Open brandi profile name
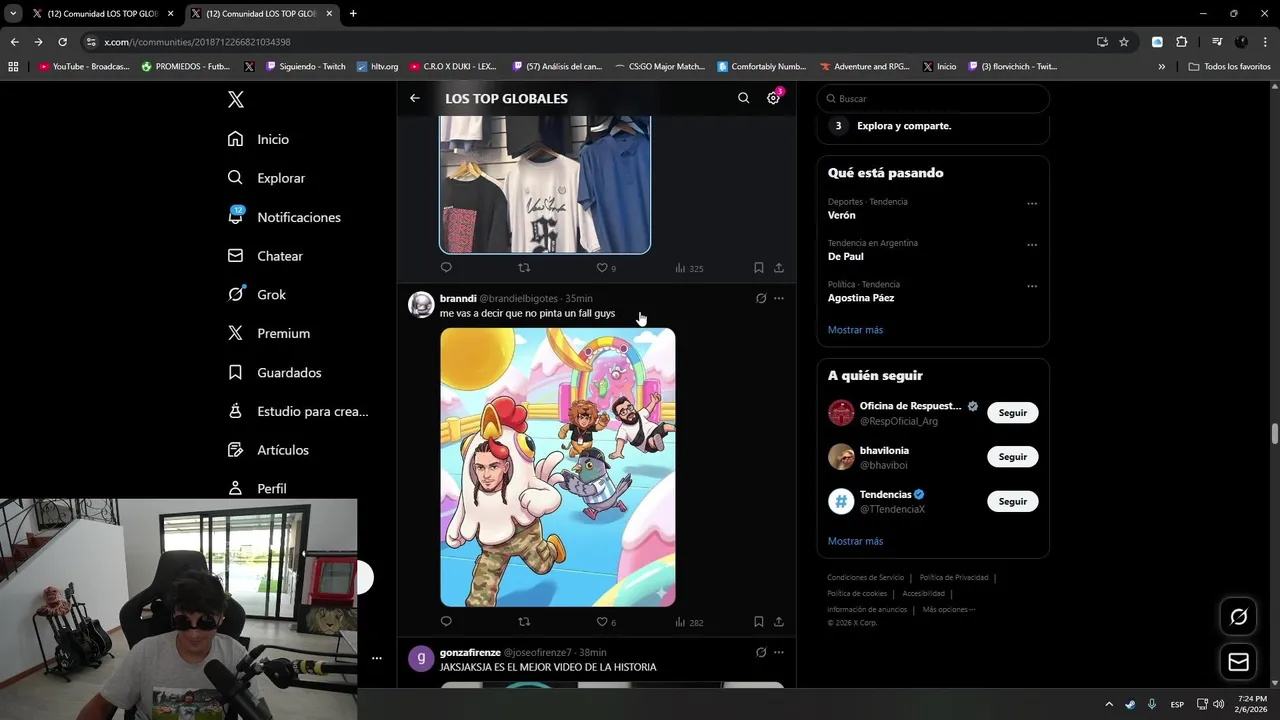Screen dimensions: 1280x720 tap(458, 298)
